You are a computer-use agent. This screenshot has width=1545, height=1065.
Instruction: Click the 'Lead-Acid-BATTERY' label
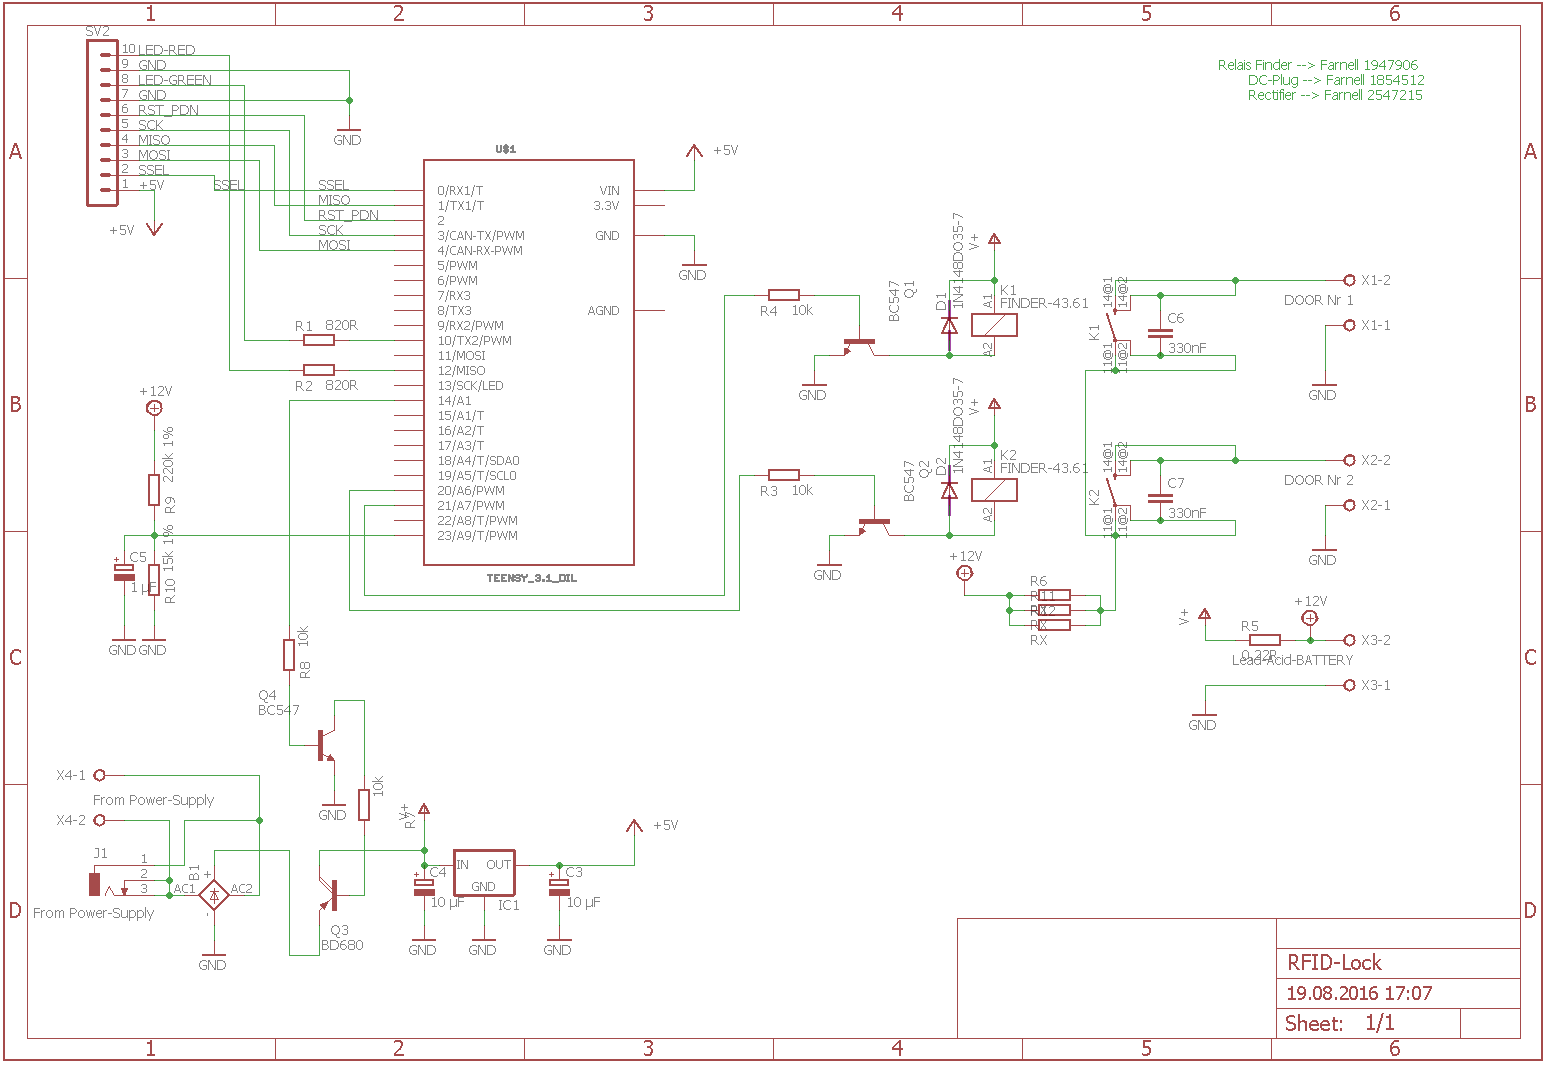coord(1292,660)
